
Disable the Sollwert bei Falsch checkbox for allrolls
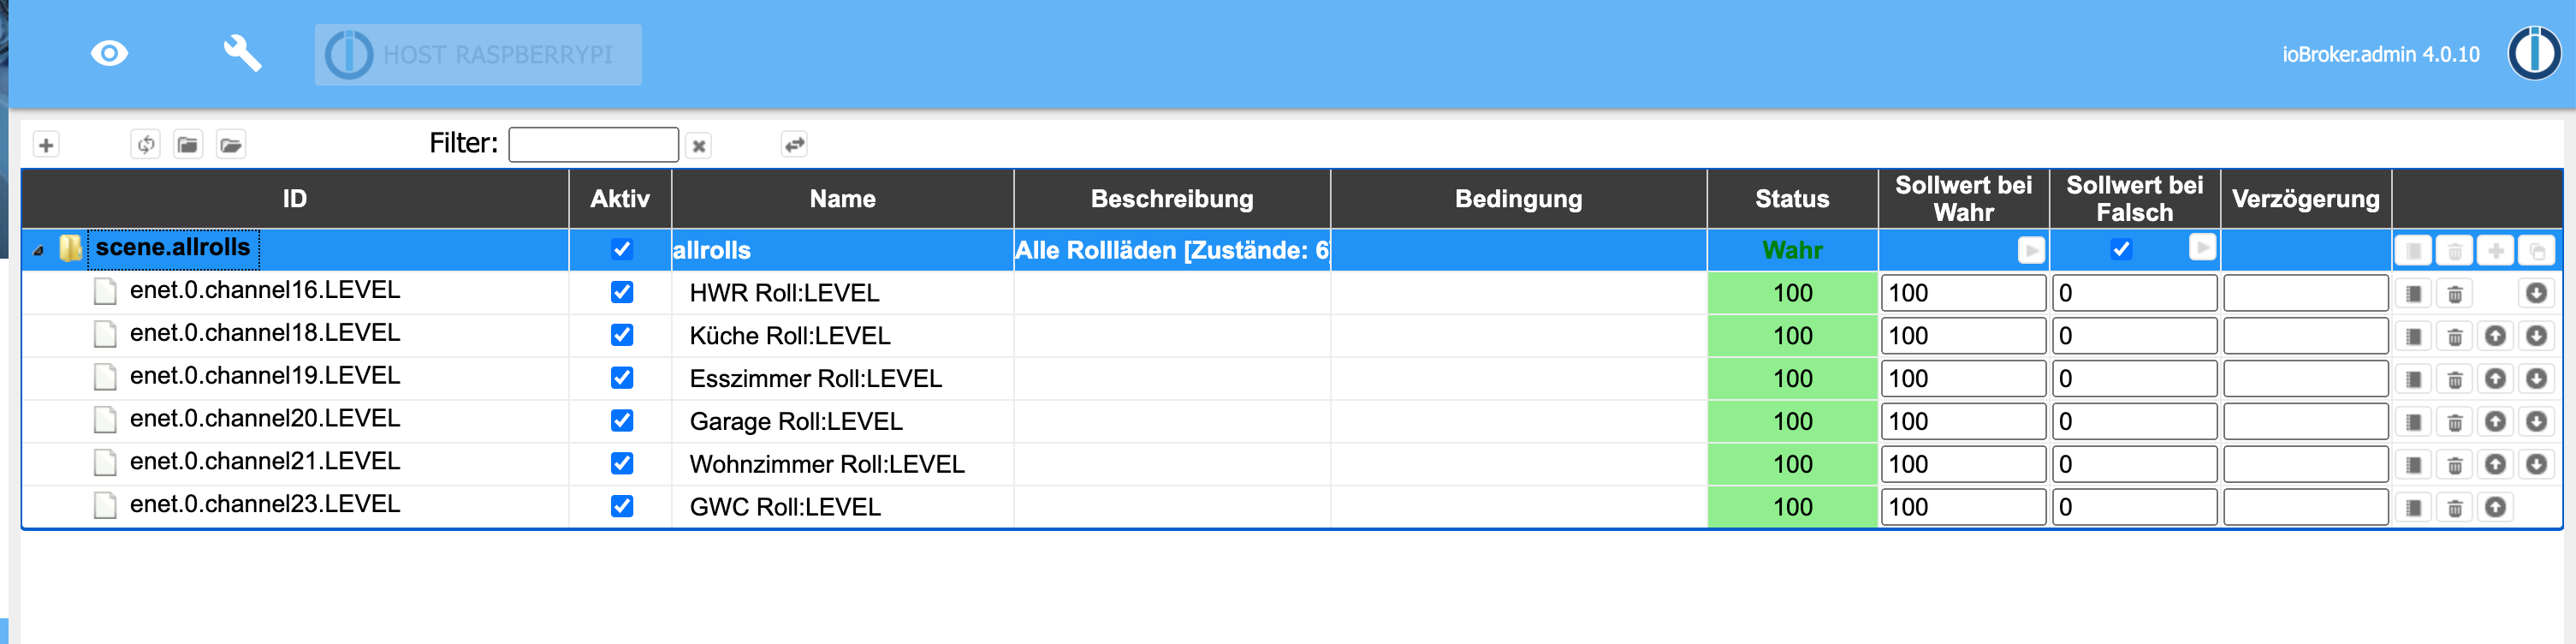(x=2121, y=249)
